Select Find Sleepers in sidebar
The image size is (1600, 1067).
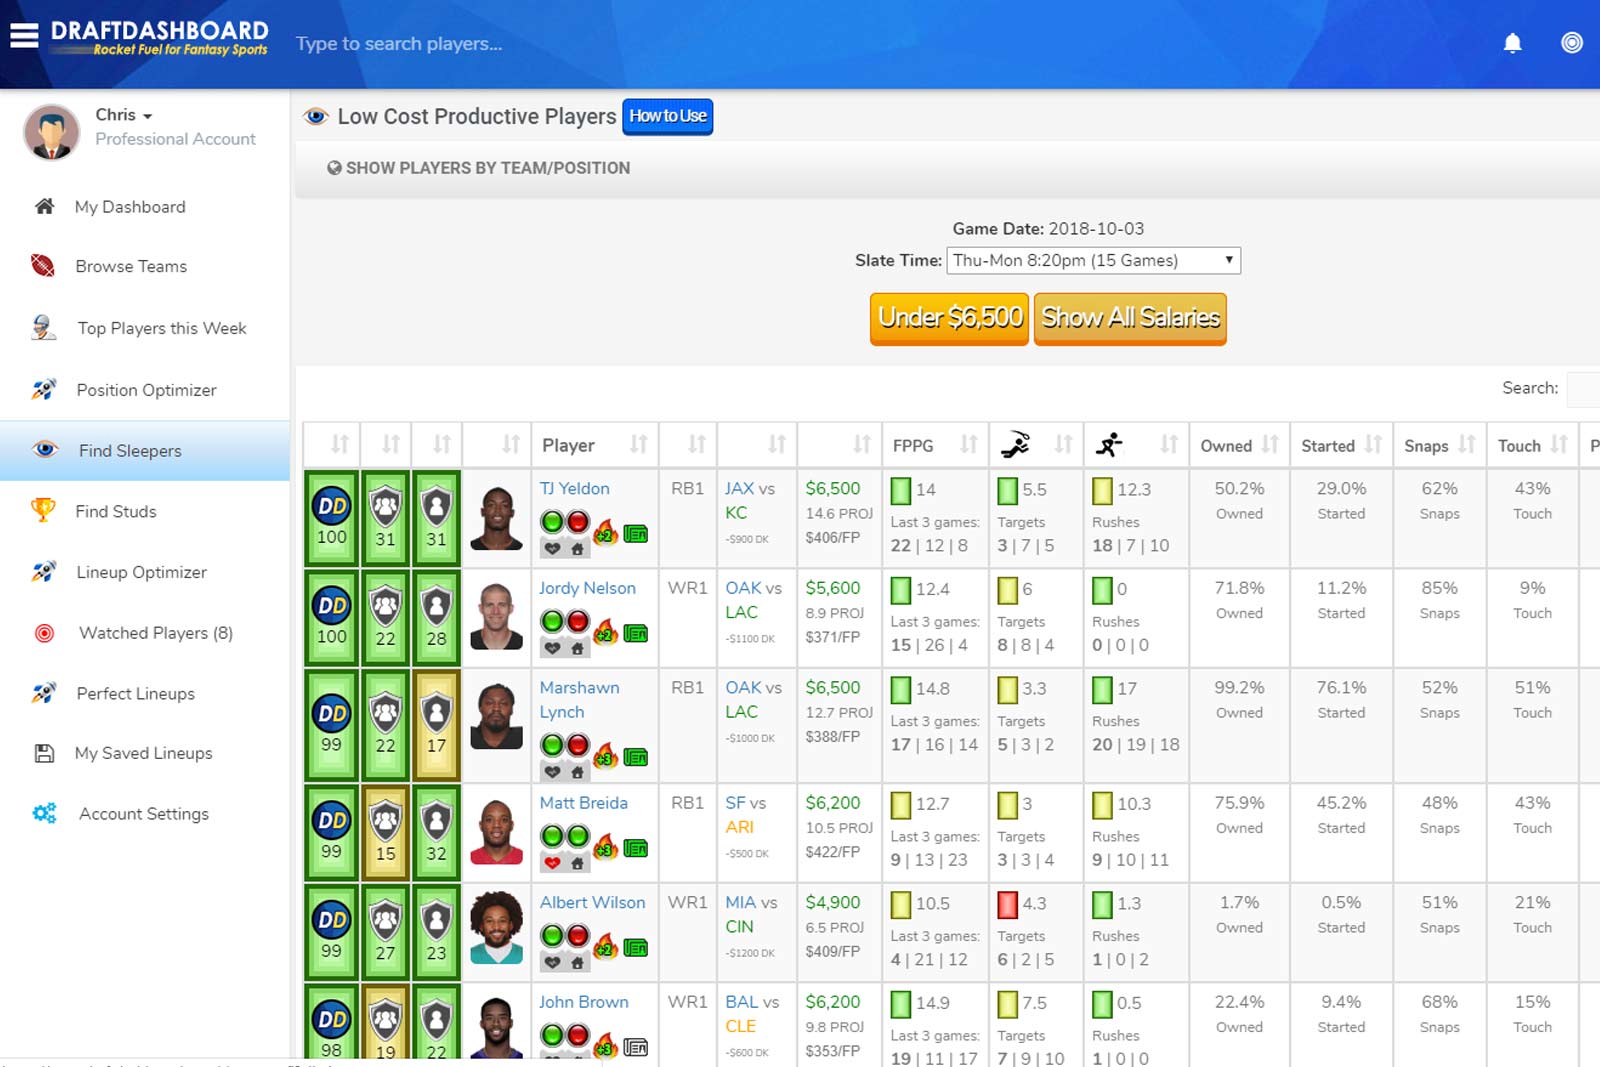[x=145, y=450]
